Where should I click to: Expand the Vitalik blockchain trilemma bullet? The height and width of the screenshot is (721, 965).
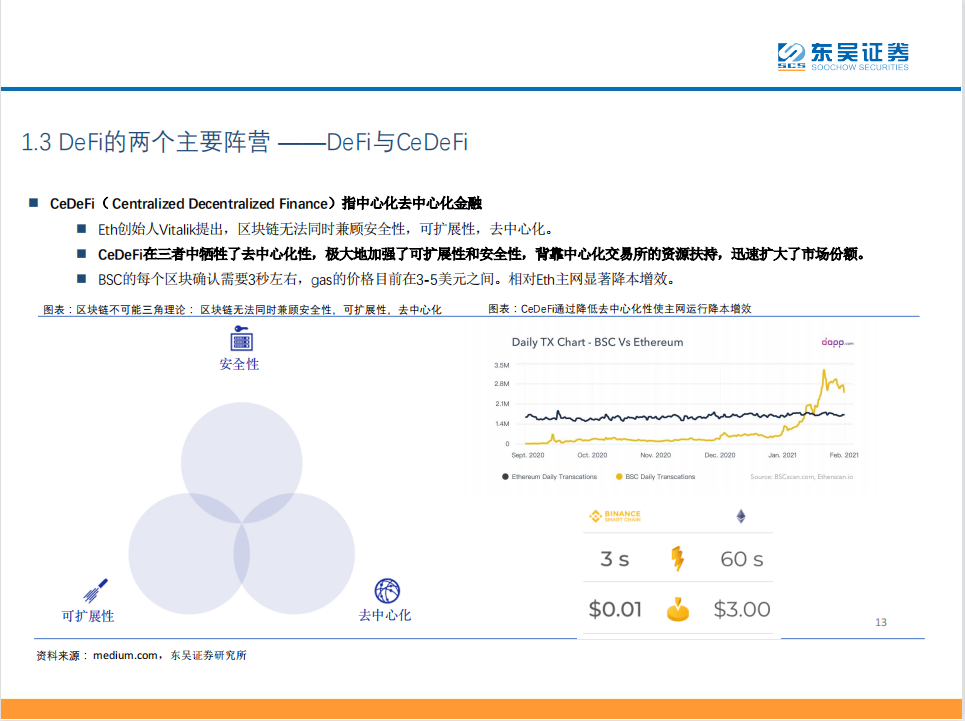click(84, 227)
